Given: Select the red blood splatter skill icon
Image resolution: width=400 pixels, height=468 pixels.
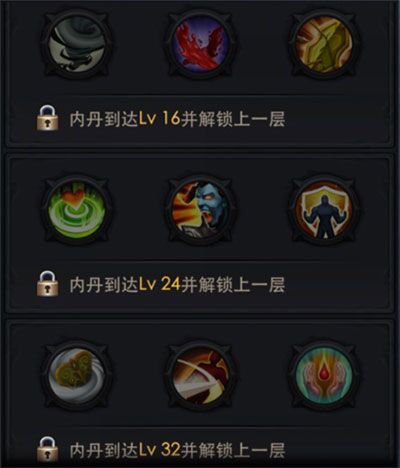Looking at the screenshot, I should tap(200, 44).
